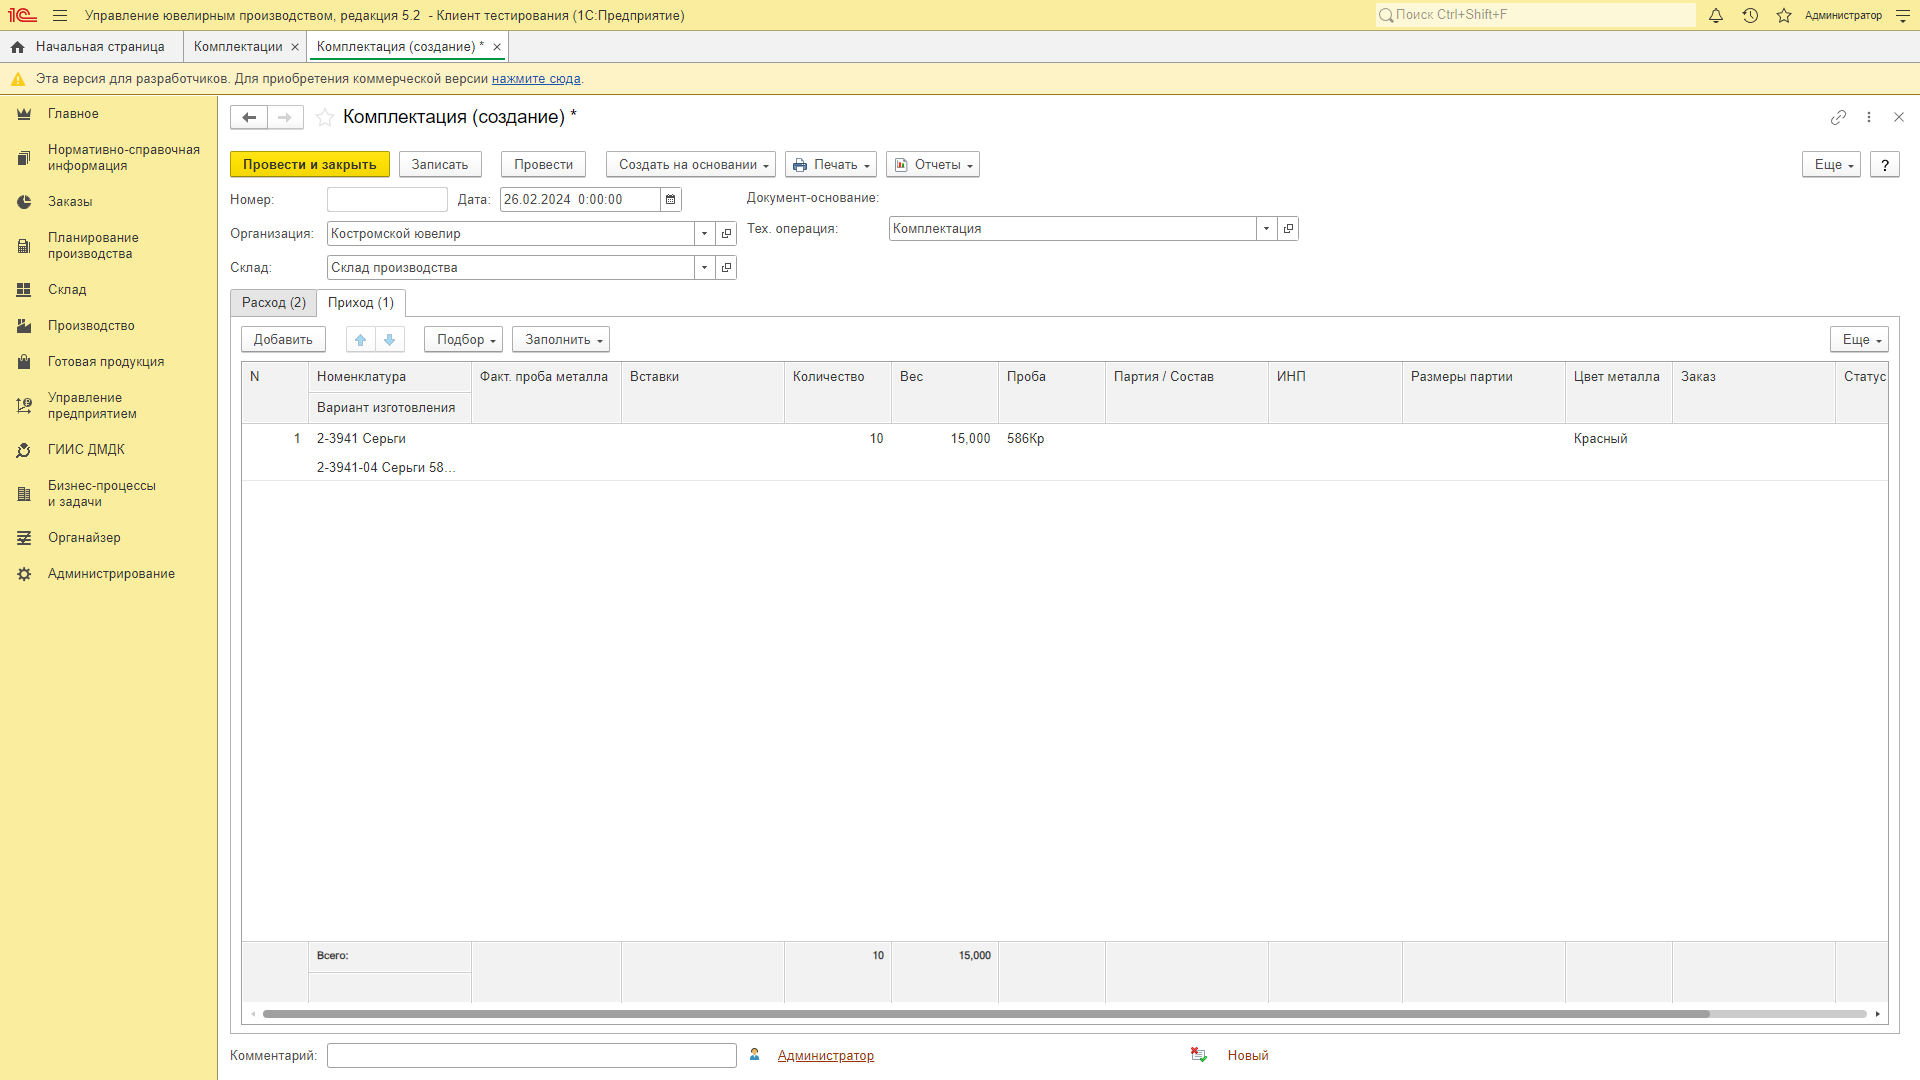
Task: Select the row cell 2-3941 Серьги
Action: click(390, 438)
